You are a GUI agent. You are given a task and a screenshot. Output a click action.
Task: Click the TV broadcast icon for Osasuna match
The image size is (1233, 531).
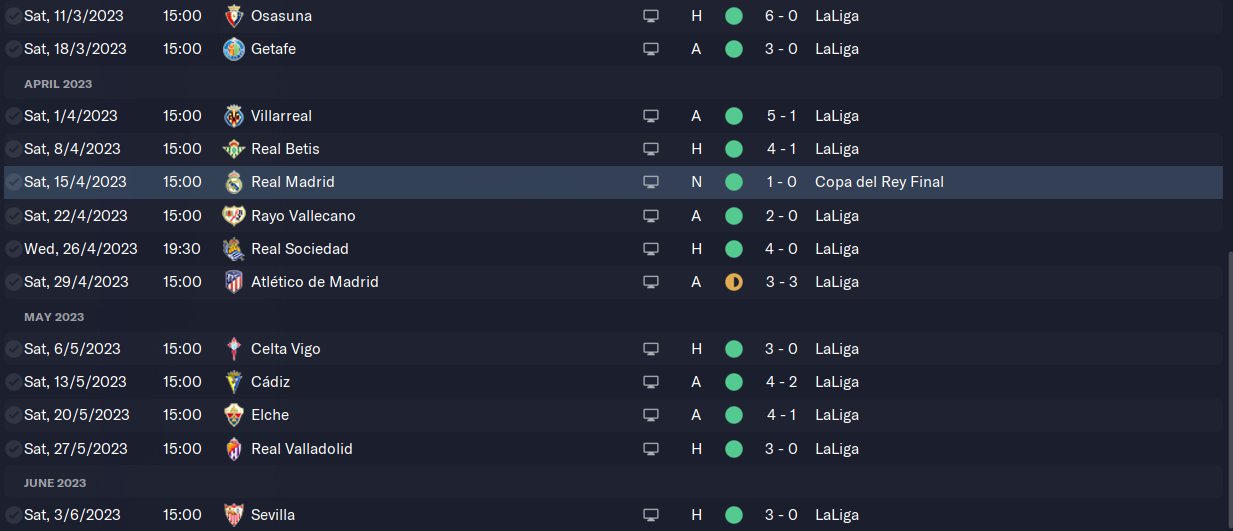(651, 16)
